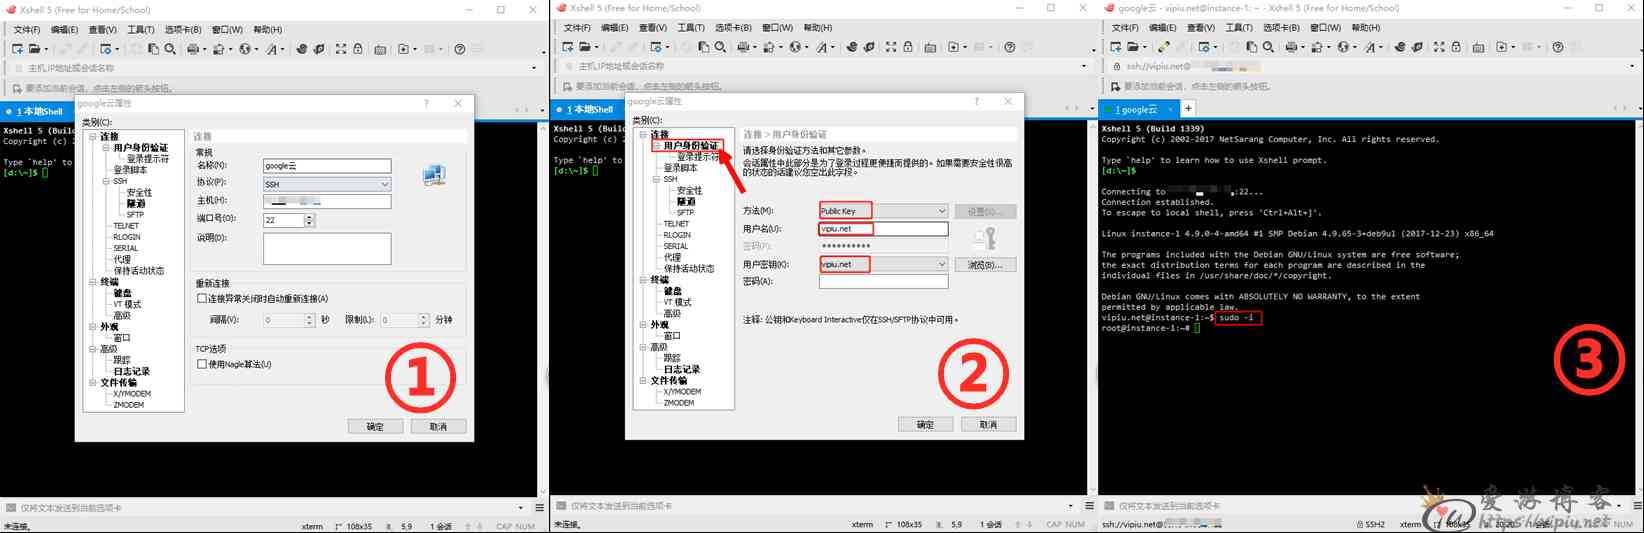Click green leaf Xagent icon in third window
1644x533 pixels.
(x=1417, y=47)
